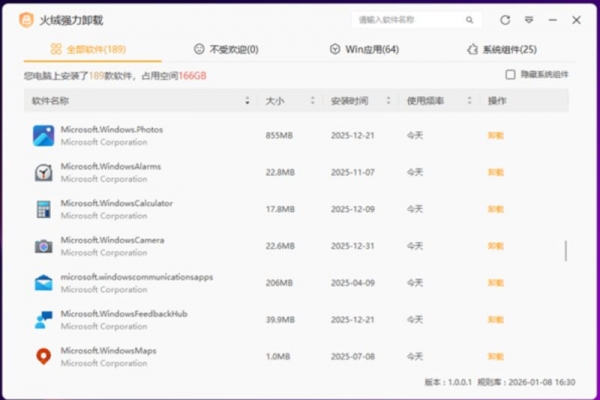
Task: Click the Huorong shield logo icon
Action: (x=26, y=20)
